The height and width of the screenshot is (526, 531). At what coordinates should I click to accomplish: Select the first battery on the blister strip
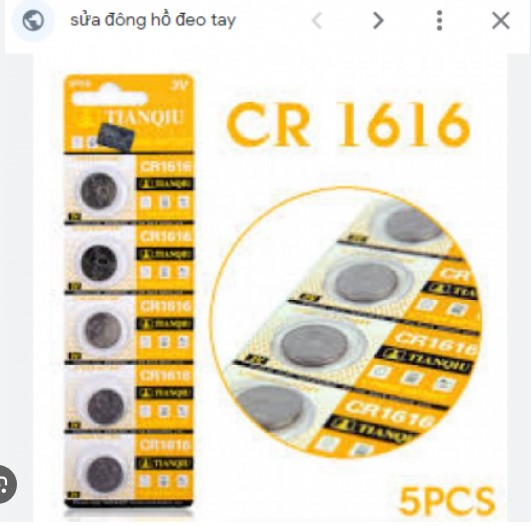[x=99, y=190]
